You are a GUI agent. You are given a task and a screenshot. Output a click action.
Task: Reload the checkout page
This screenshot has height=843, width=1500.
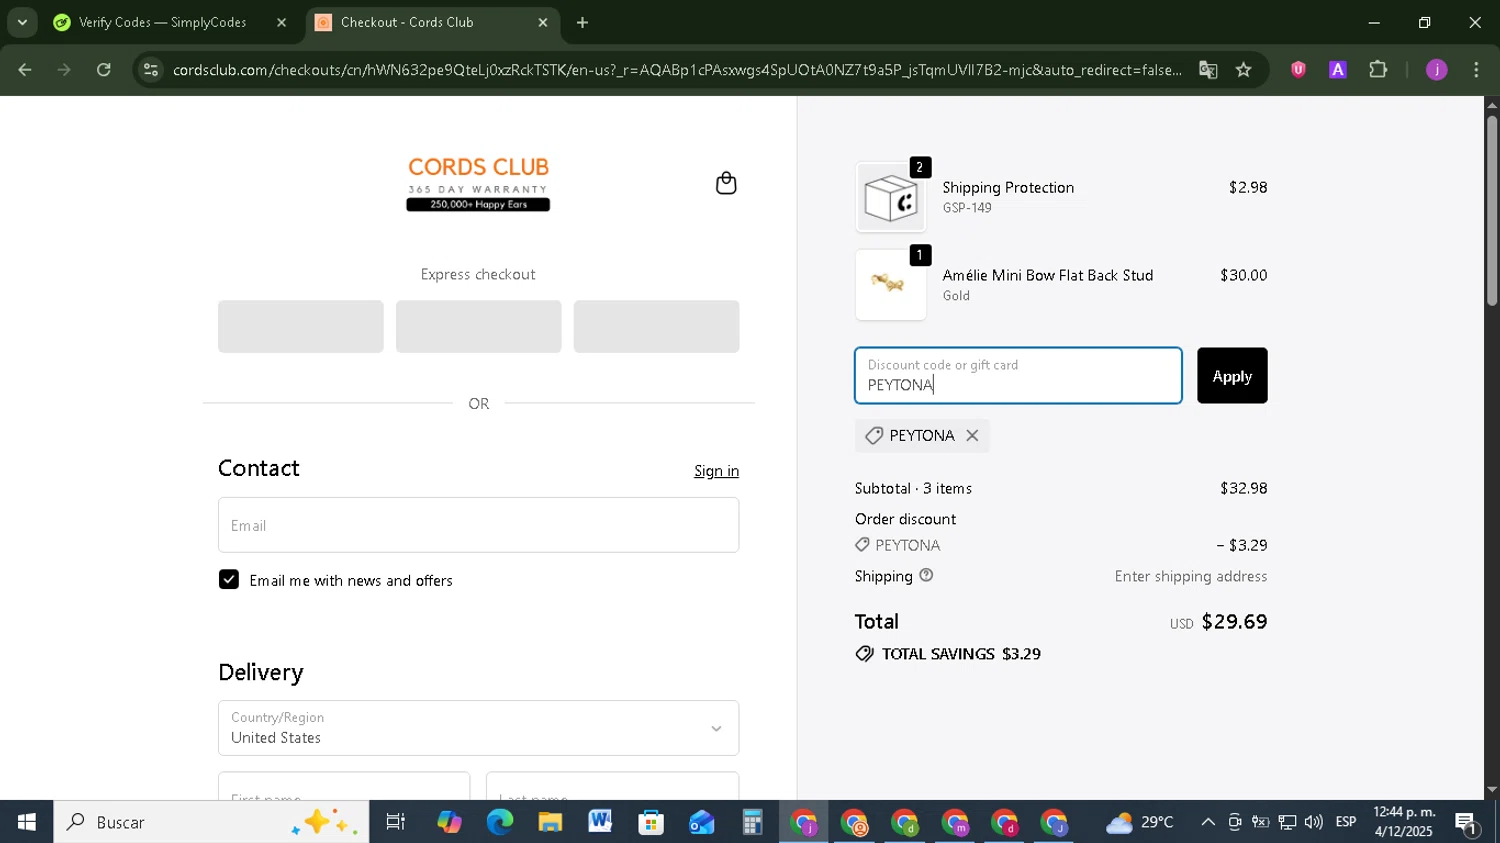click(104, 70)
